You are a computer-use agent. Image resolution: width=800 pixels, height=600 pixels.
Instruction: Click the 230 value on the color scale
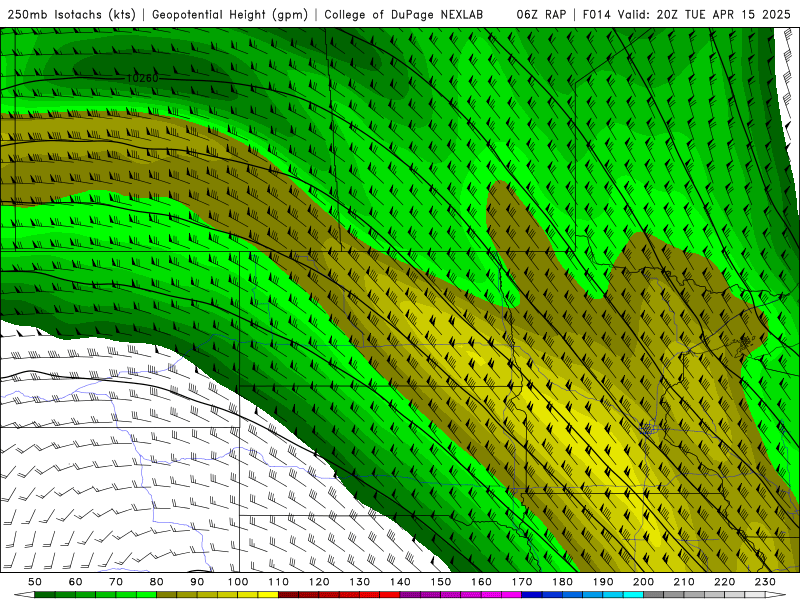[x=765, y=582]
